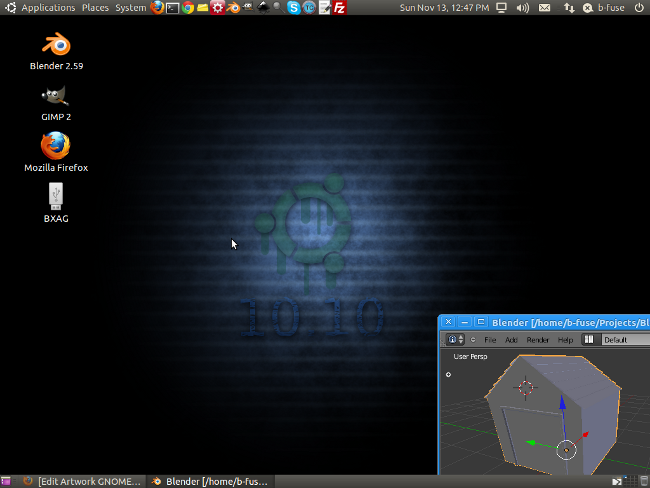Open Blender's Help menu
This screenshot has height=488, width=650.
point(565,340)
